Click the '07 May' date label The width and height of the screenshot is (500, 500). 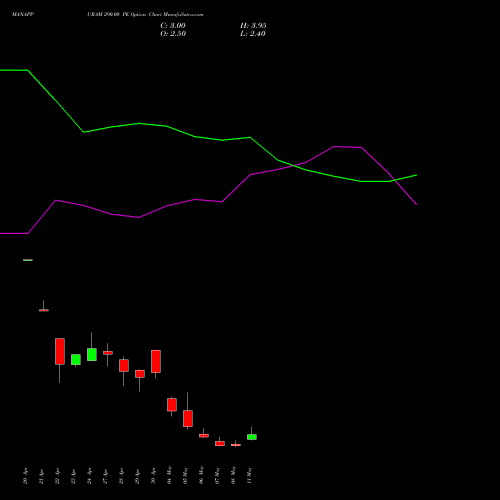pos(218,475)
